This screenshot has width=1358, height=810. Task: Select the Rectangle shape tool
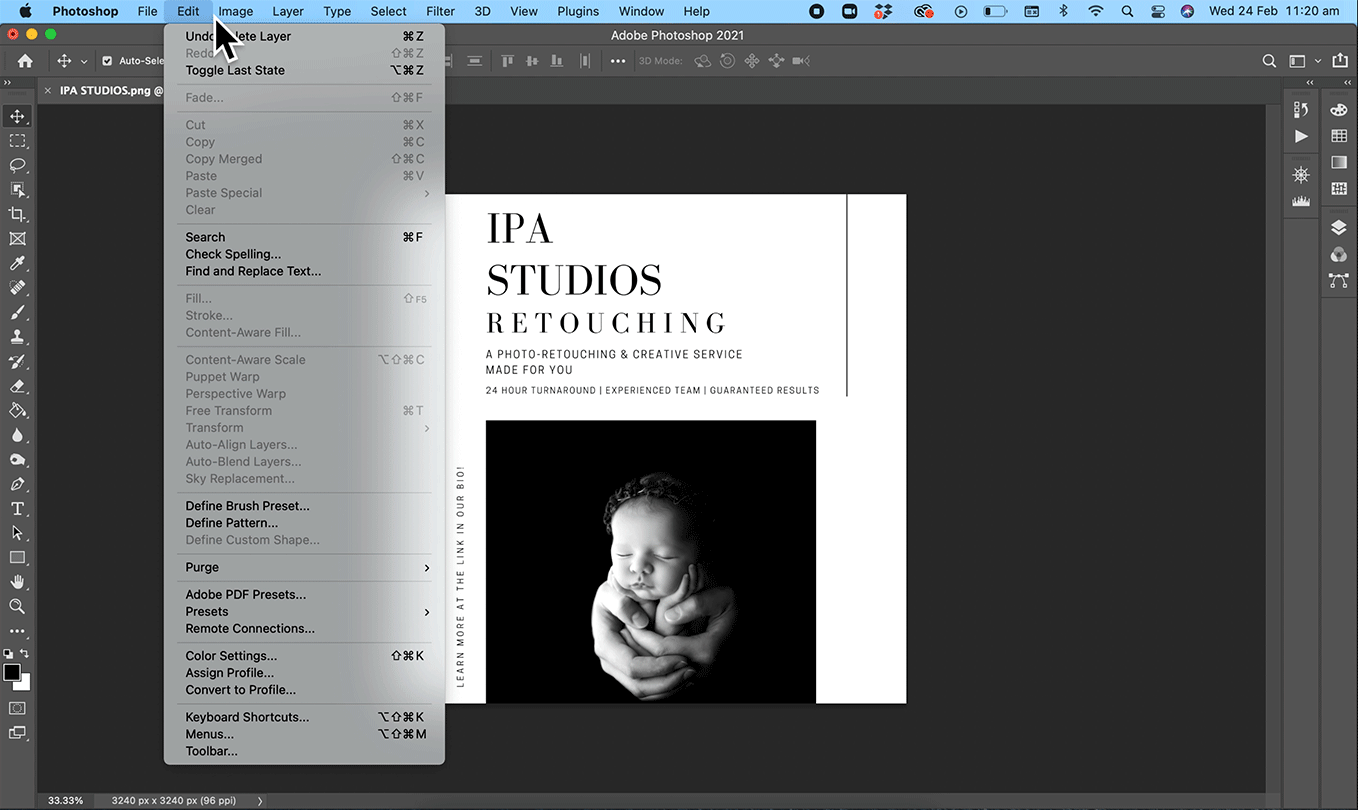point(17,557)
